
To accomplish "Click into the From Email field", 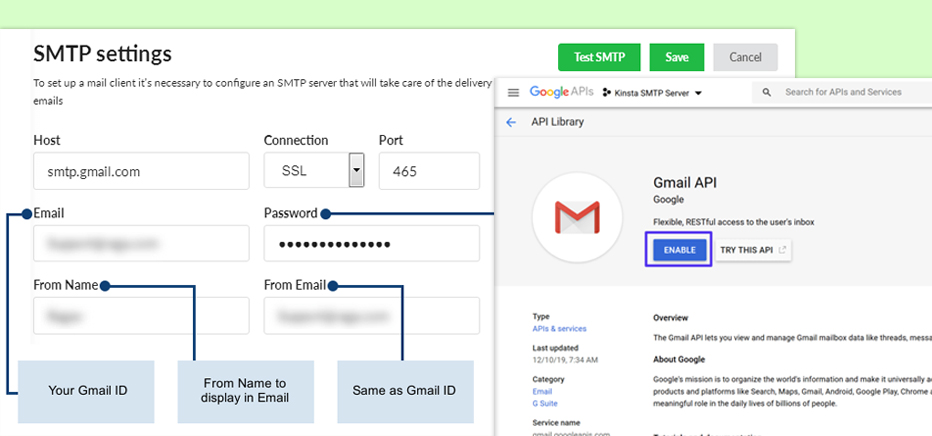I will pyautogui.click(x=371, y=315).
